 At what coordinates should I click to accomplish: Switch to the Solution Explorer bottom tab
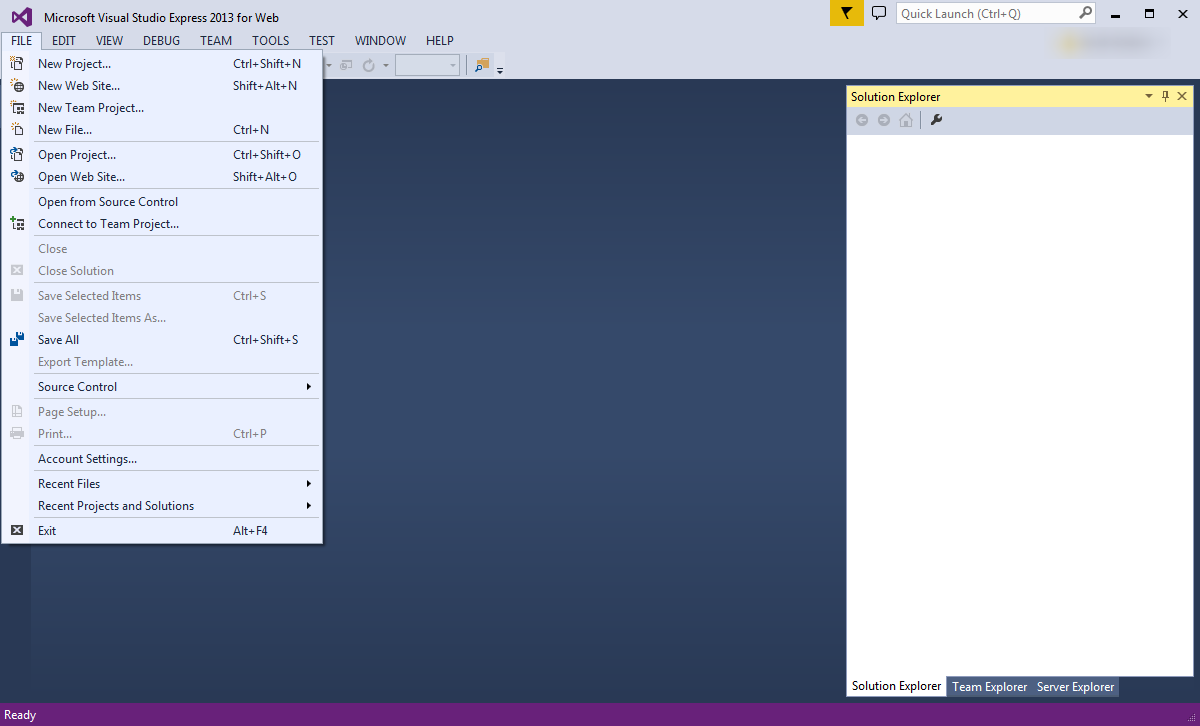click(897, 687)
